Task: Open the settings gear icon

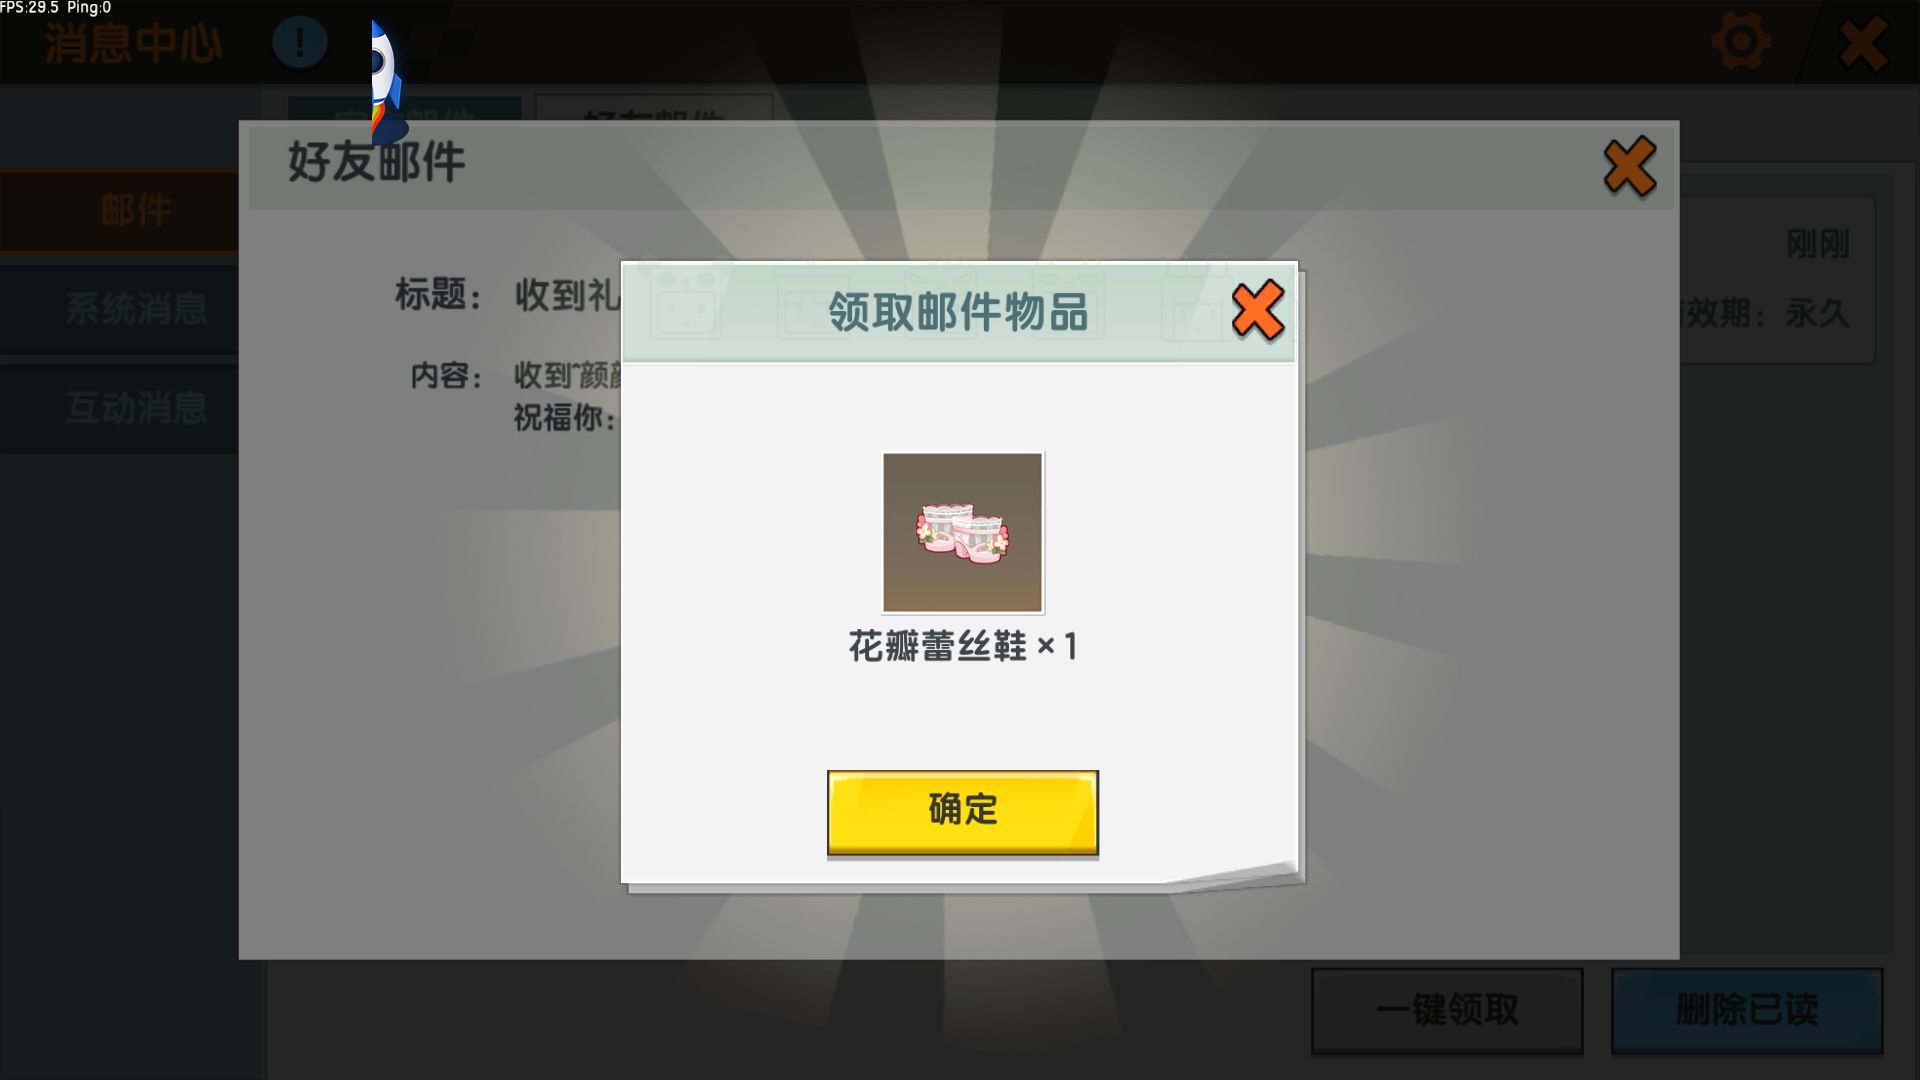Action: tap(1741, 42)
